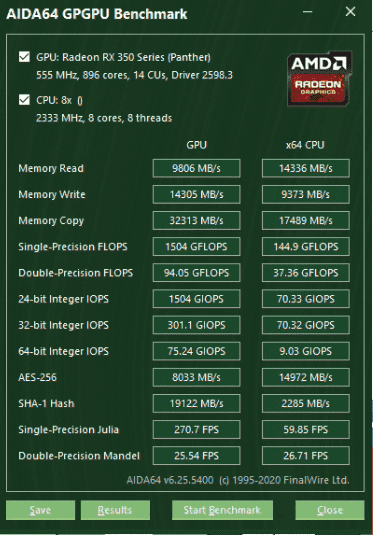Image resolution: width=373 pixels, height=535 pixels.
Task: Uncheck the CPU 8x checkbox
Action: point(24,100)
